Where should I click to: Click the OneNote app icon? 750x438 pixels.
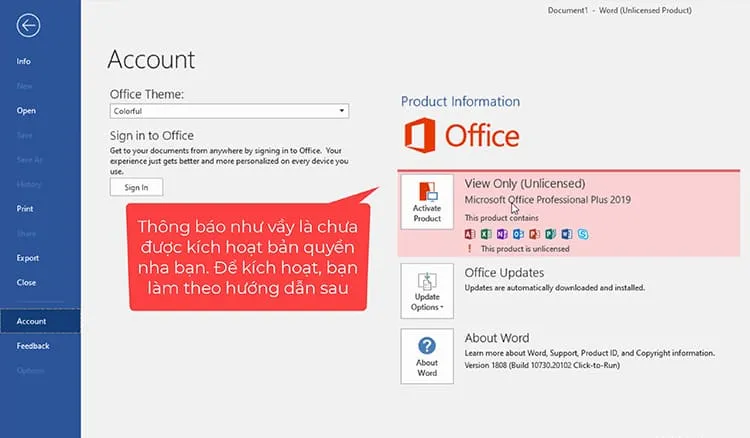[x=502, y=234]
